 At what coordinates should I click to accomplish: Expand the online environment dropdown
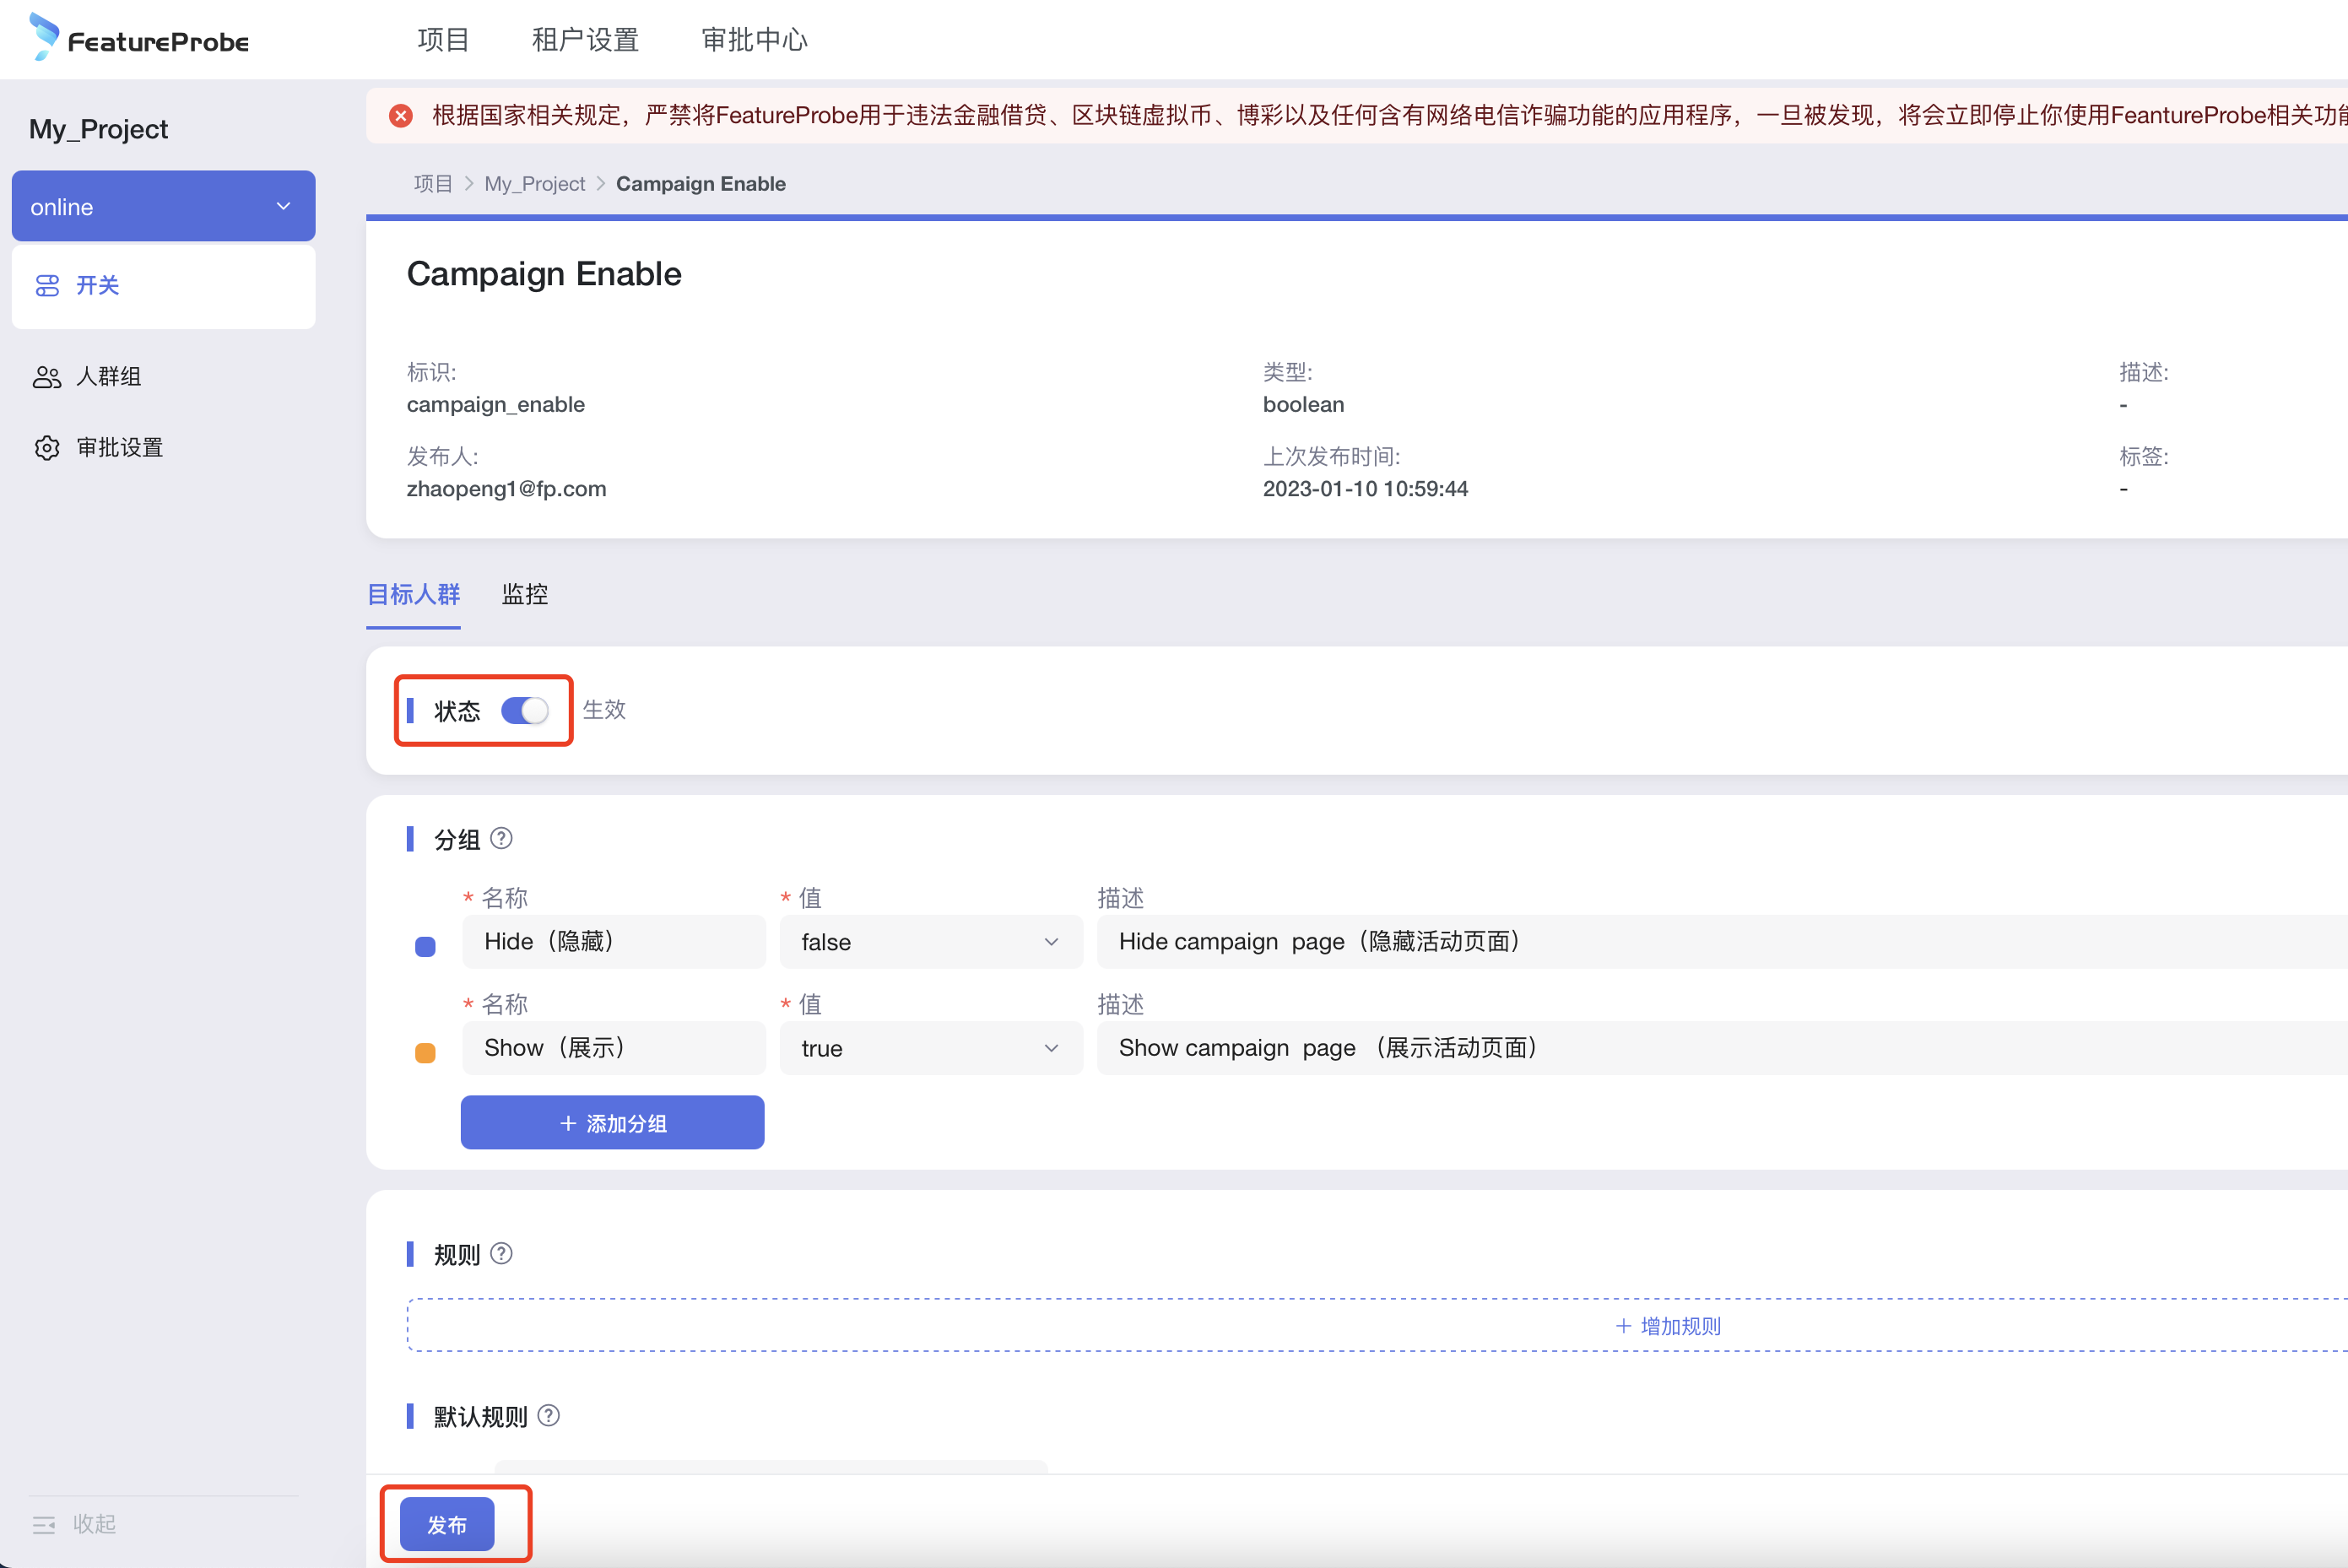pos(163,207)
